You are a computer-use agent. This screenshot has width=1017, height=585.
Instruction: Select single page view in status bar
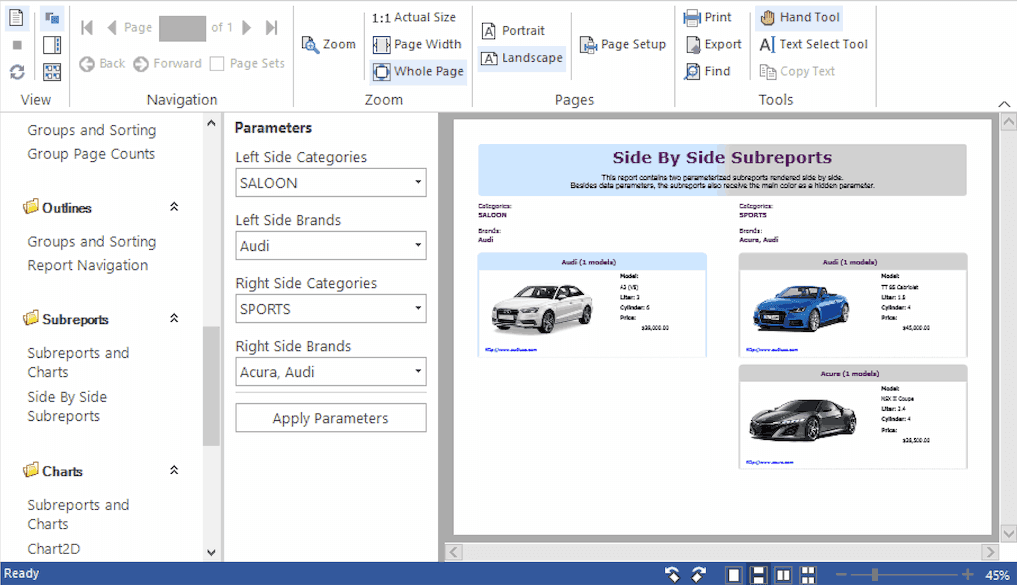[734, 575]
